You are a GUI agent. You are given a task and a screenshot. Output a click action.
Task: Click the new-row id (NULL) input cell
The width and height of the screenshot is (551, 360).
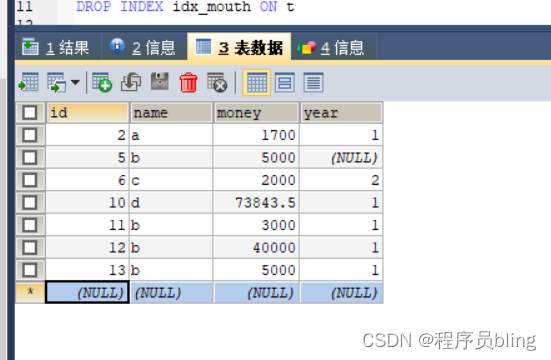point(87,292)
